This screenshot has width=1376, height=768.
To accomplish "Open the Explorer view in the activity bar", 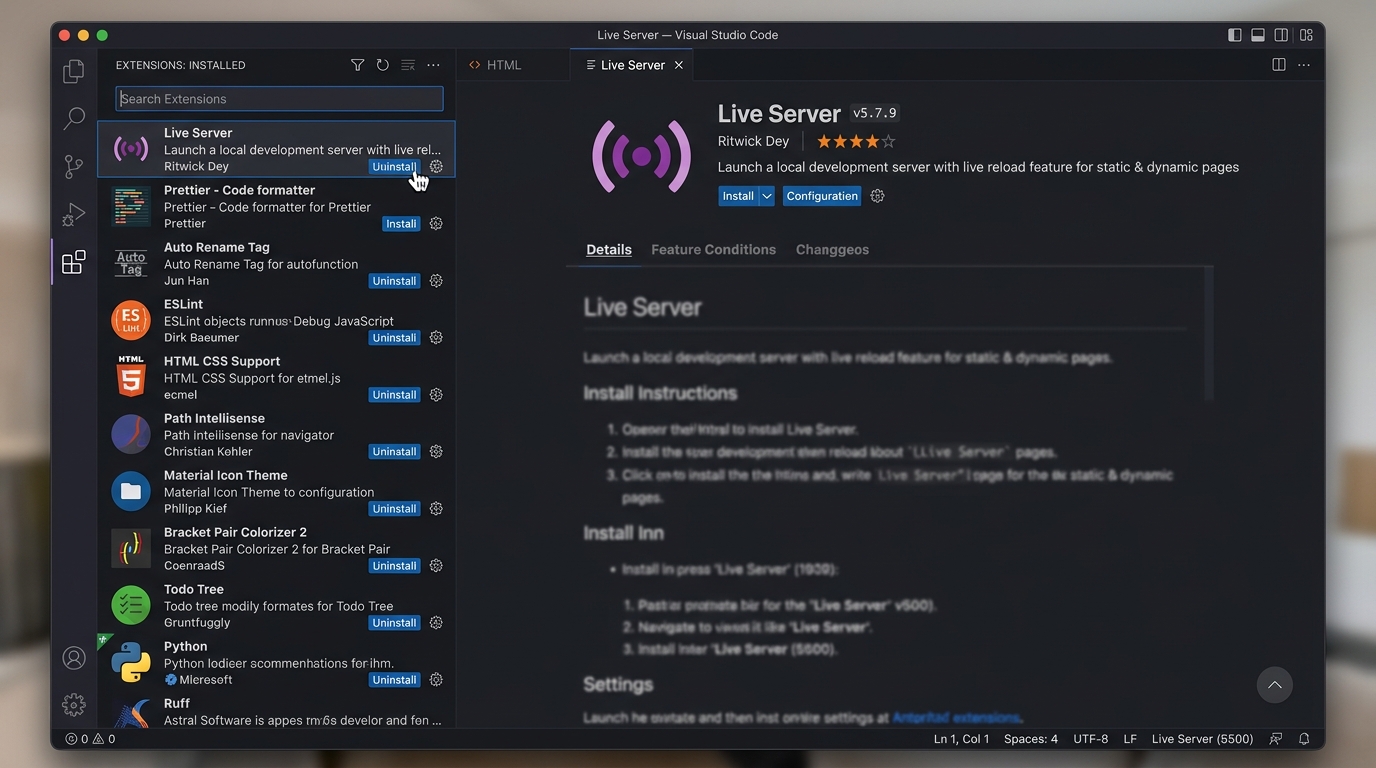I will (x=74, y=71).
